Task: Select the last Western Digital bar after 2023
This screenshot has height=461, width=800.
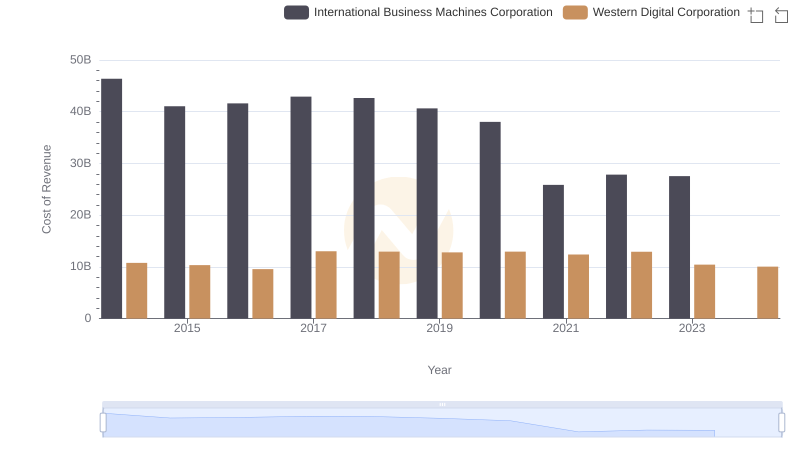Action: point(768,292)
